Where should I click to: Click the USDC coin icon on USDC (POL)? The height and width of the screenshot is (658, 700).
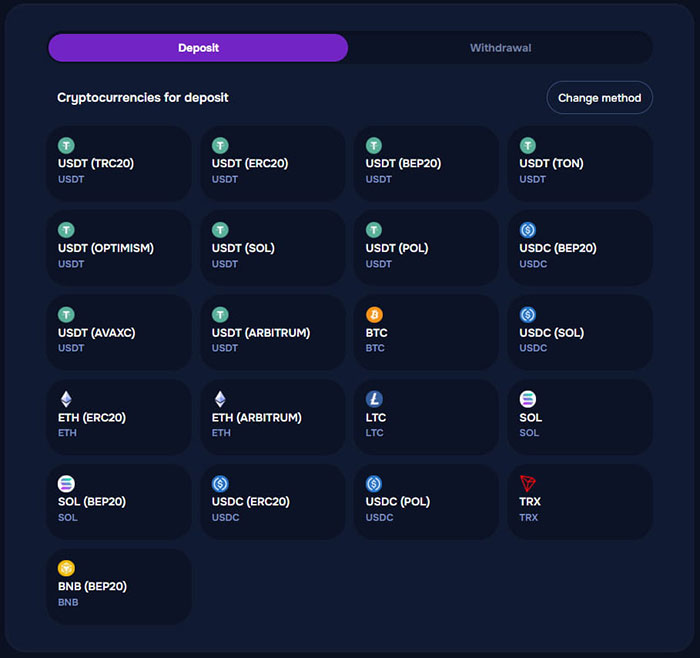point(374,483)
